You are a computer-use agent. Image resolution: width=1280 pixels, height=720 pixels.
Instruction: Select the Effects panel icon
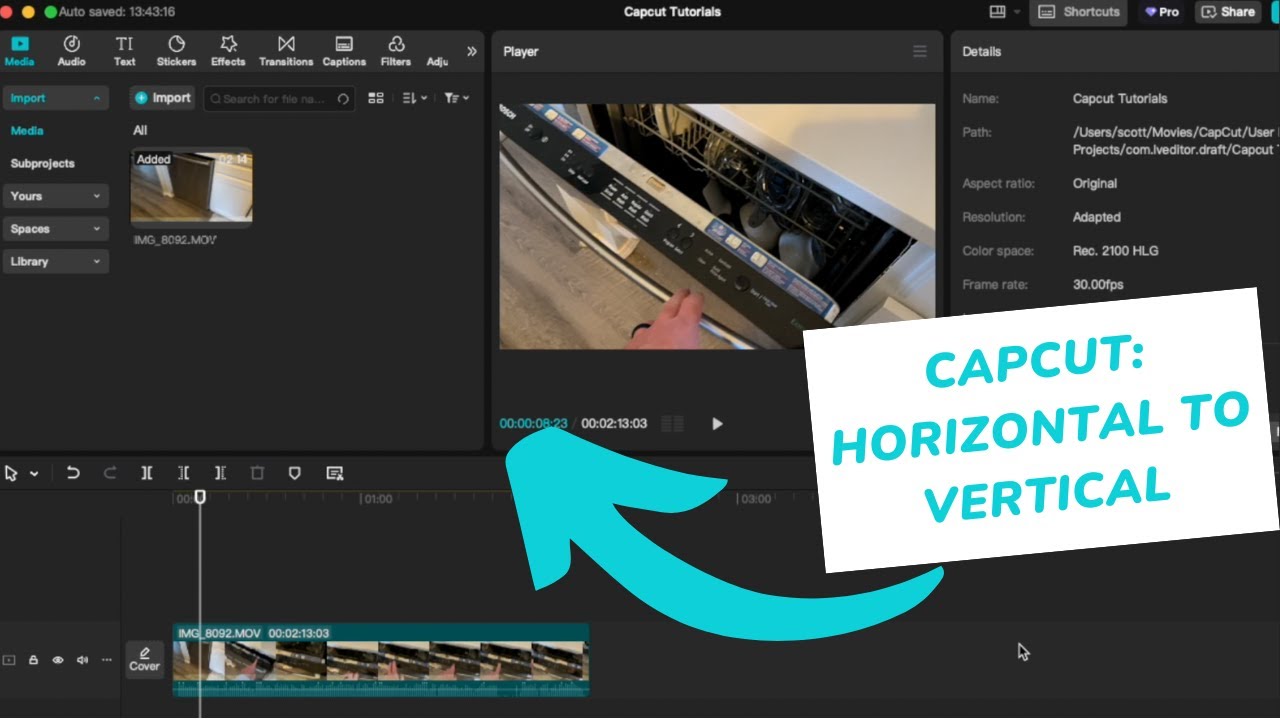coord(228,50)
